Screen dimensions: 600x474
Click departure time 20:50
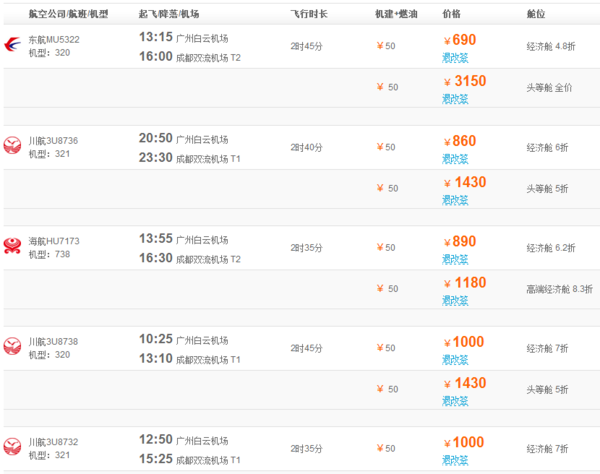[156, 138]
